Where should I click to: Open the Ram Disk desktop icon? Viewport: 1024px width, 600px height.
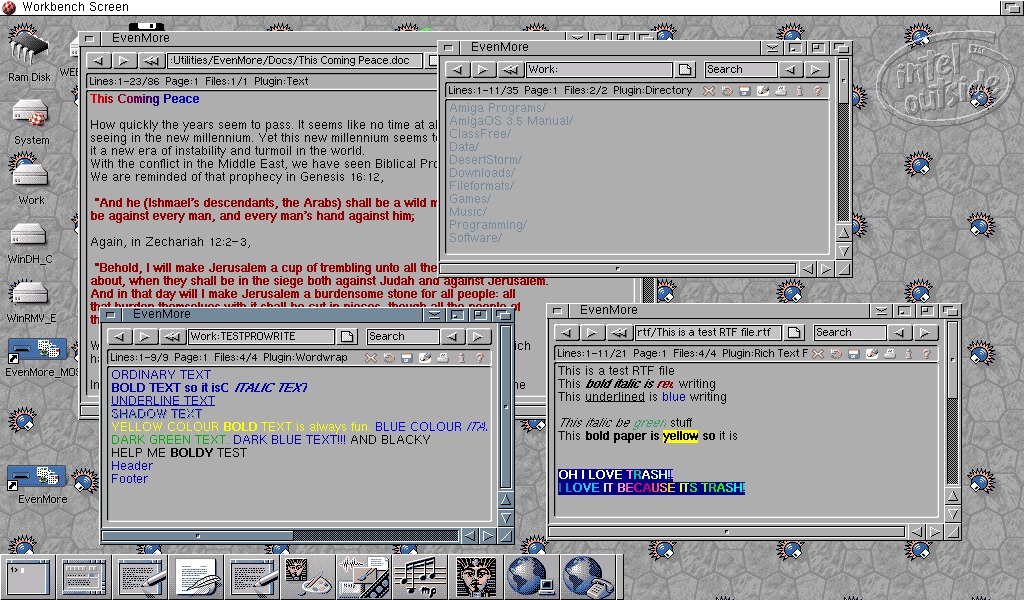click(x=30, y=48)
